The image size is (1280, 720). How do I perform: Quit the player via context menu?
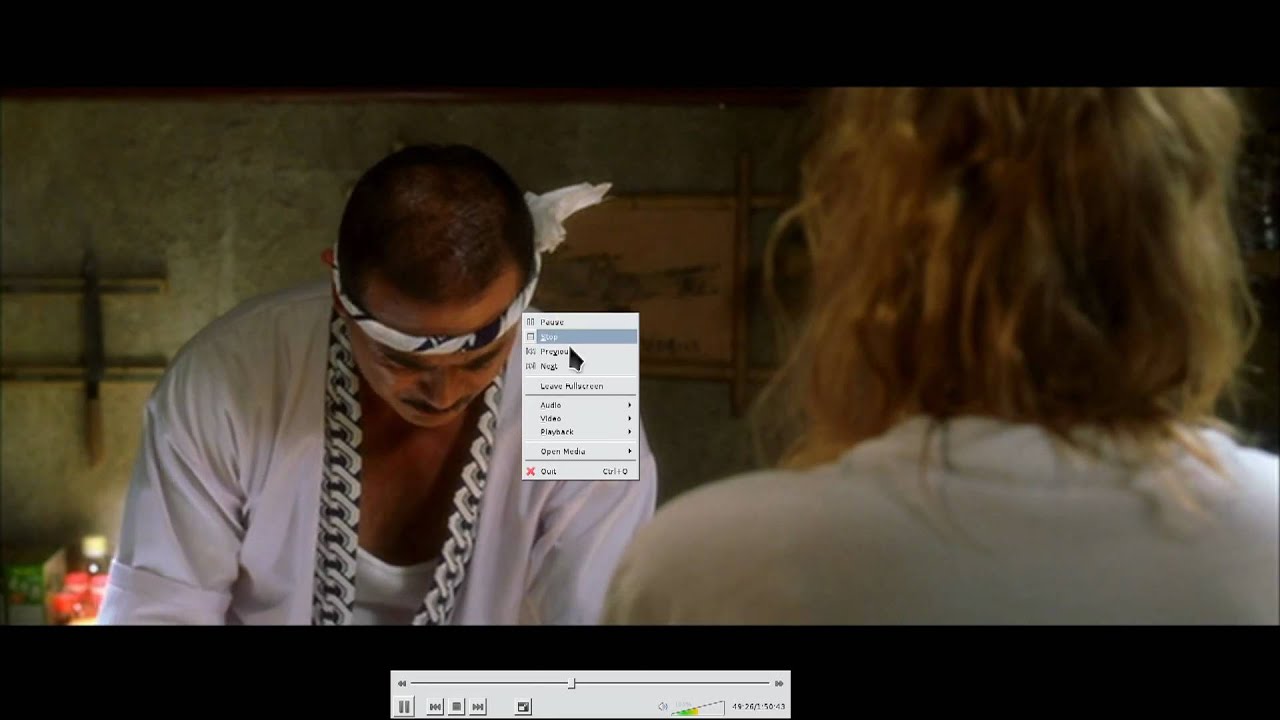580,471
